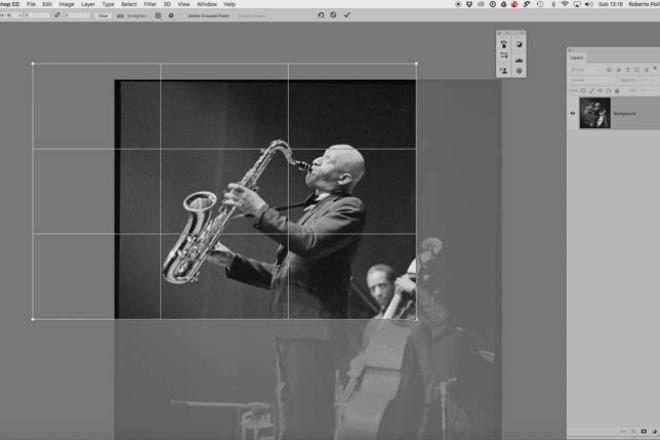Hide the Background layer with its eye icon
The image size is (660, 440).
[572, 113]
